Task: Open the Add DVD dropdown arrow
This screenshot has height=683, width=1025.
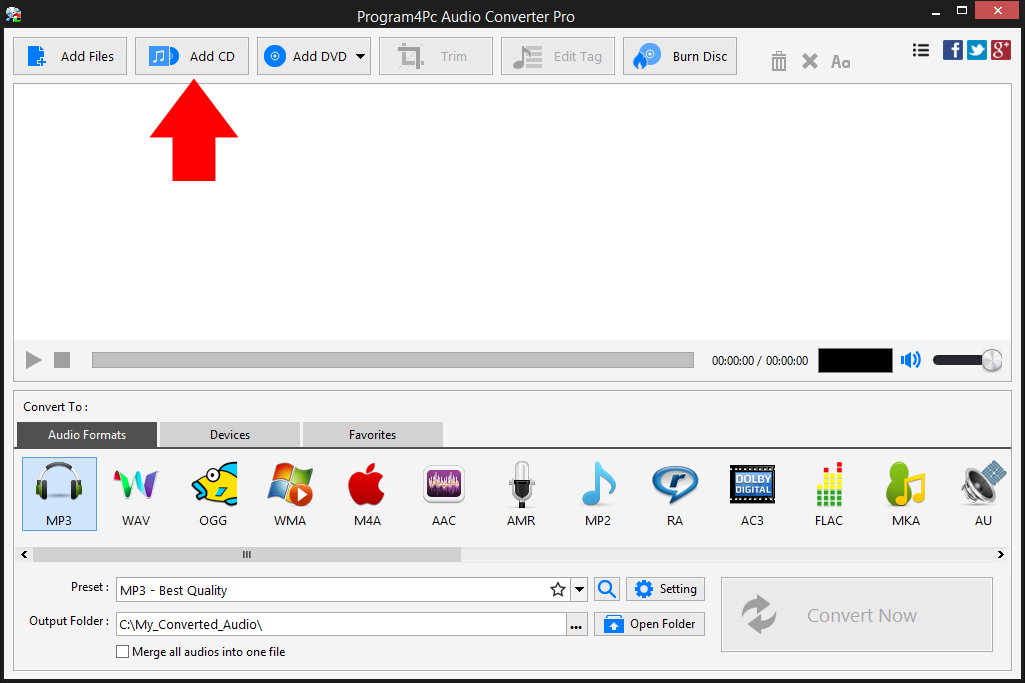Action: click(359, 56)
